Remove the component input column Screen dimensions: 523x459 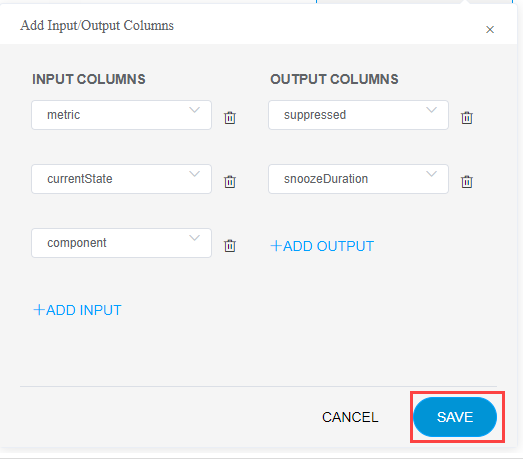[230, 246]
